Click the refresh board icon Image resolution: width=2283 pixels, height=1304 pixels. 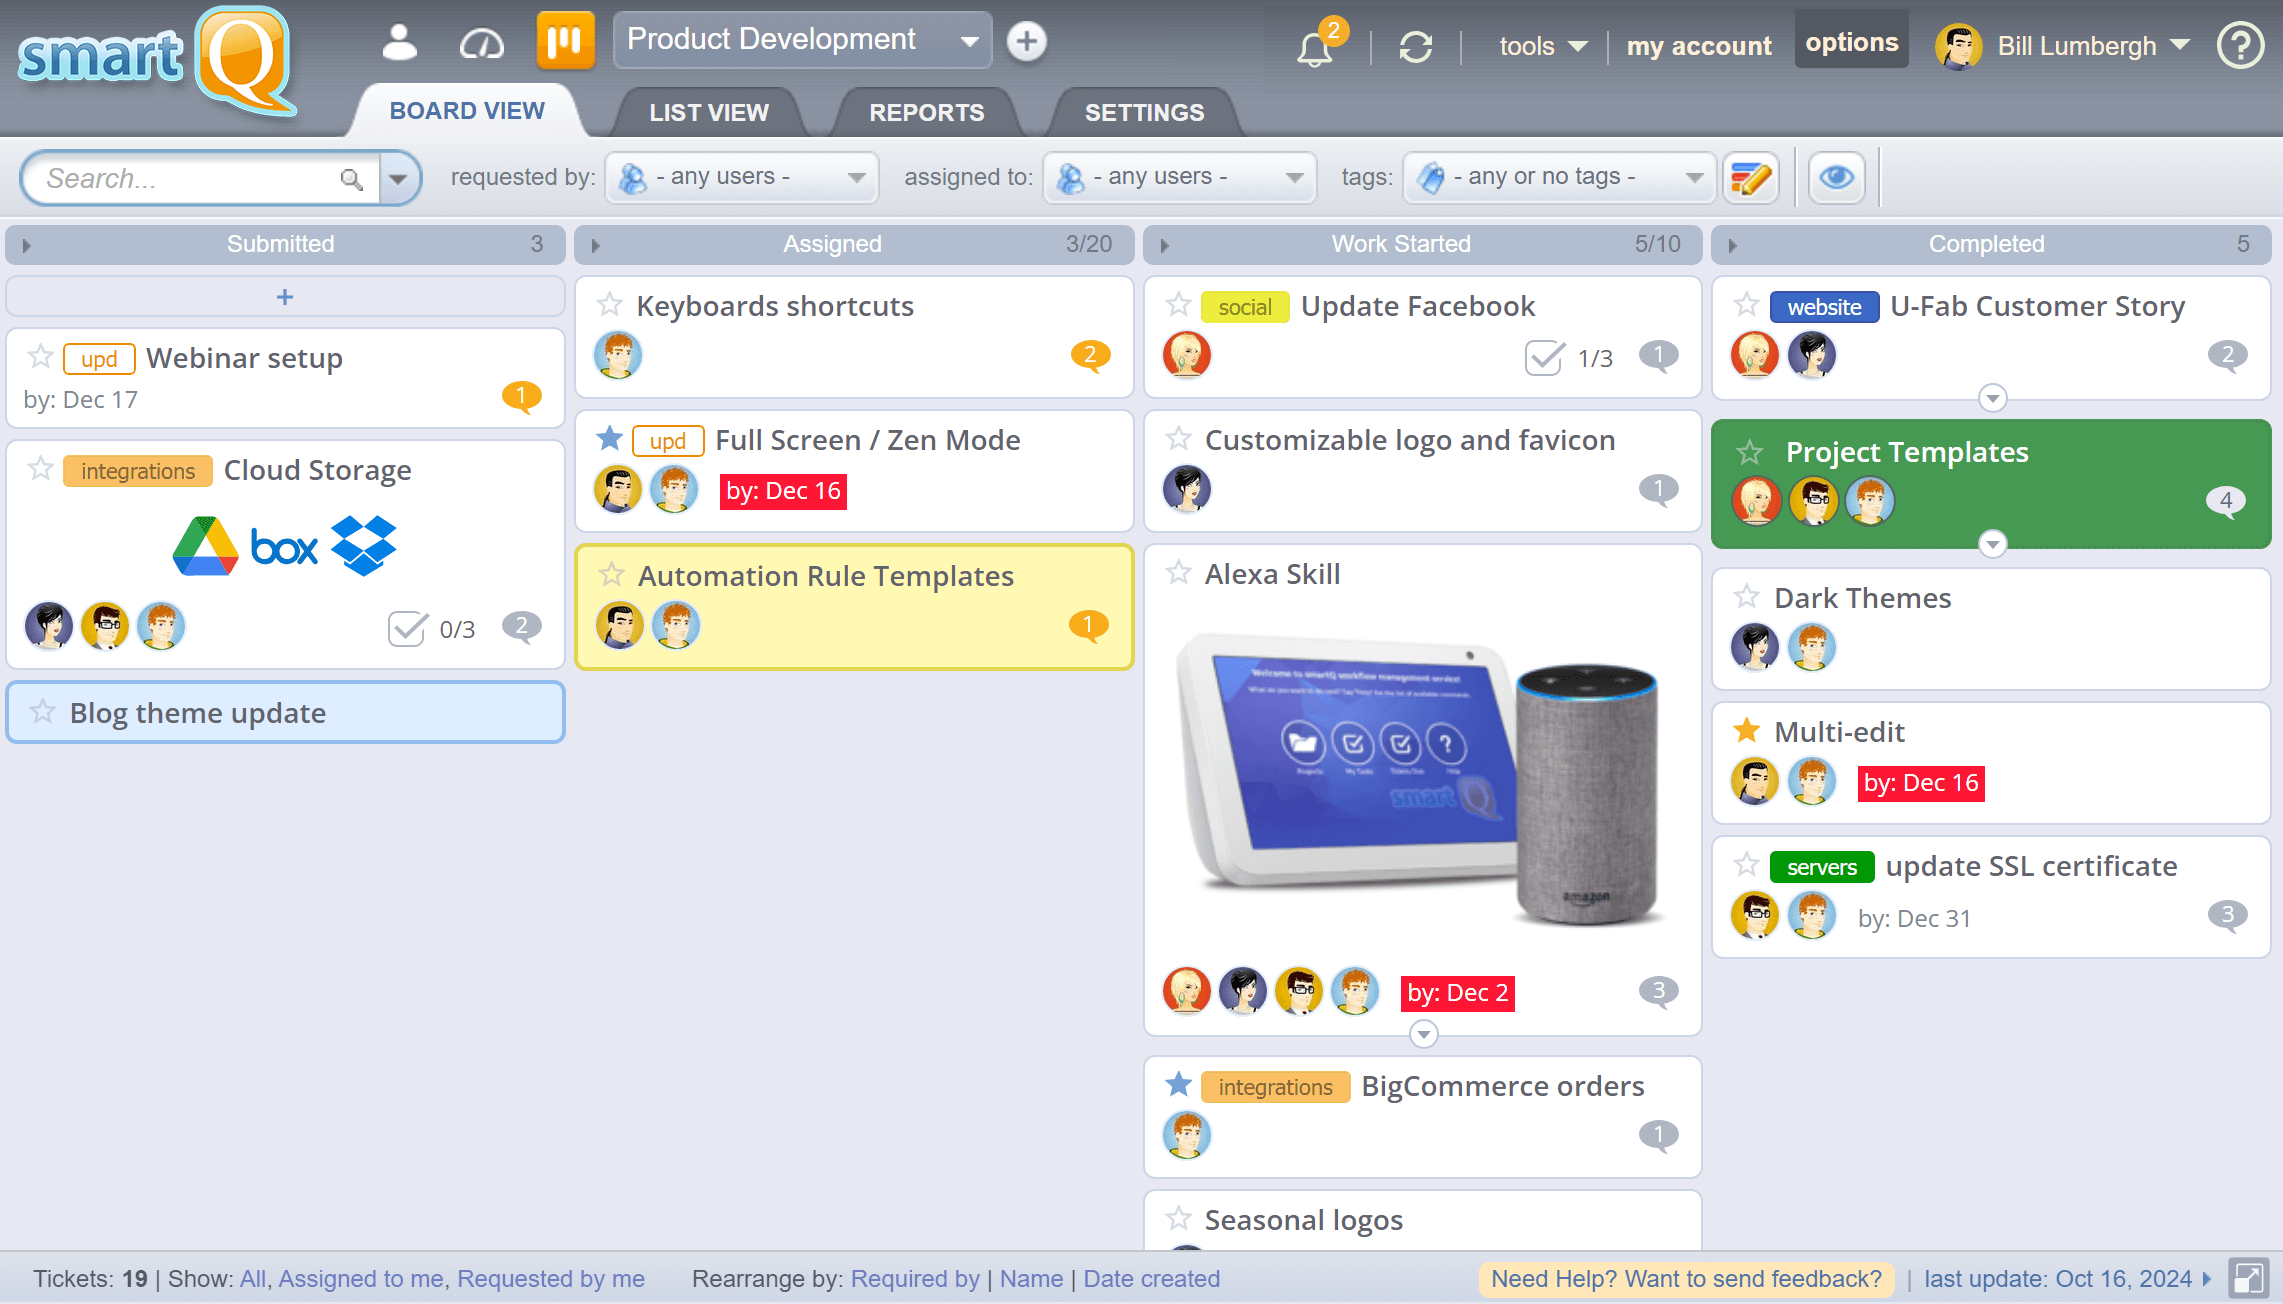(x=1415, y=47)
